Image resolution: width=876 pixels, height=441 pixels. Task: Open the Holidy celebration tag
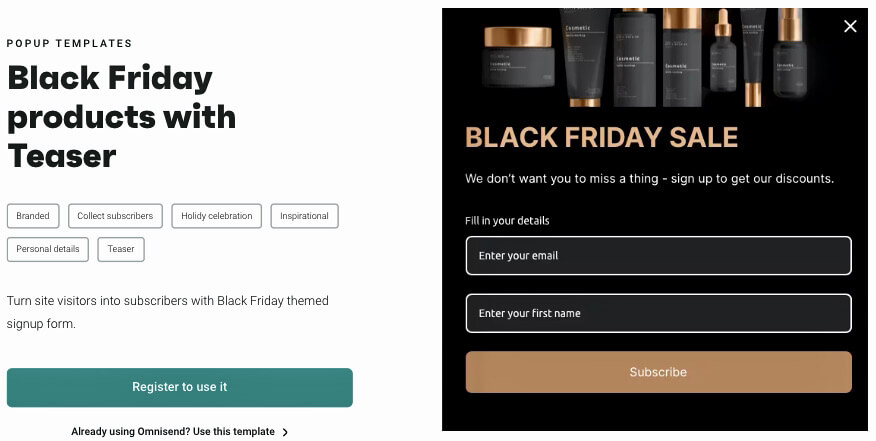[217, 216]
